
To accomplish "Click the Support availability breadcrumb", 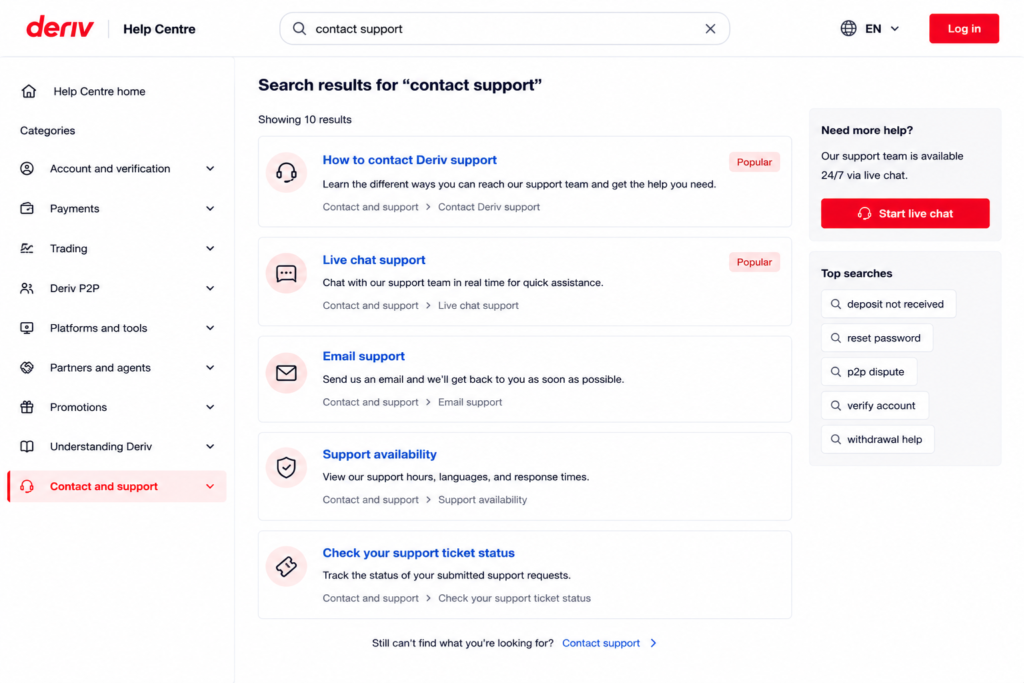I will click(483, 500).
